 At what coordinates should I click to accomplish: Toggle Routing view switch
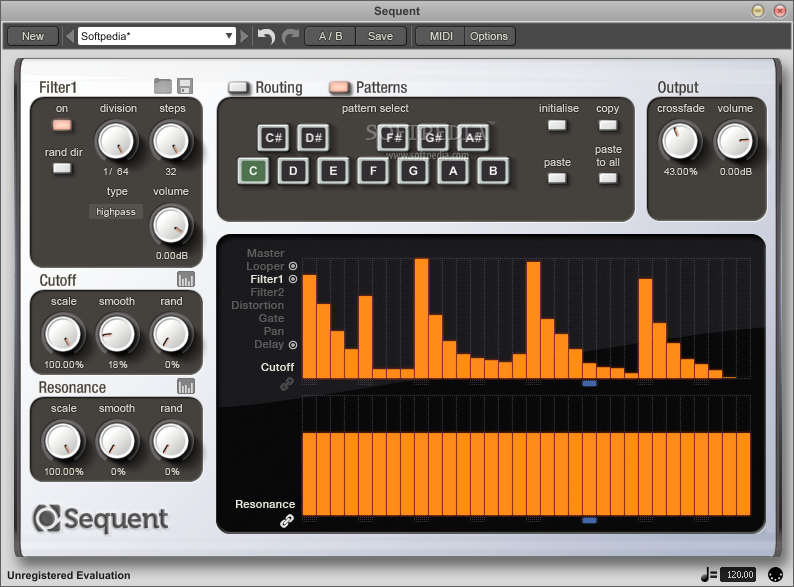(x=238, y=88)
